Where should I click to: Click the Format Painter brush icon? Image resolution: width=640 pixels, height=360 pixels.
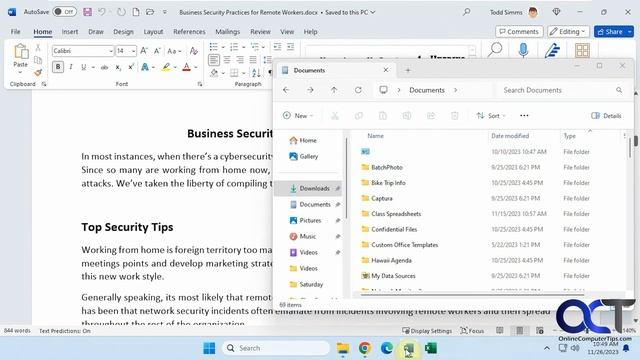[x=38, y=73]
